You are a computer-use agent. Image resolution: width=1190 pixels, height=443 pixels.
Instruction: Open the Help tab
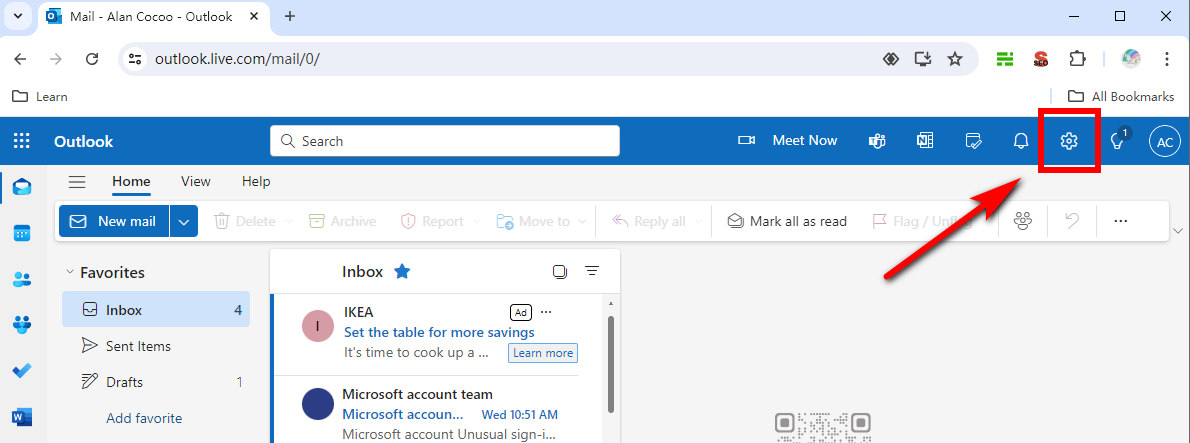click(256, 182)
